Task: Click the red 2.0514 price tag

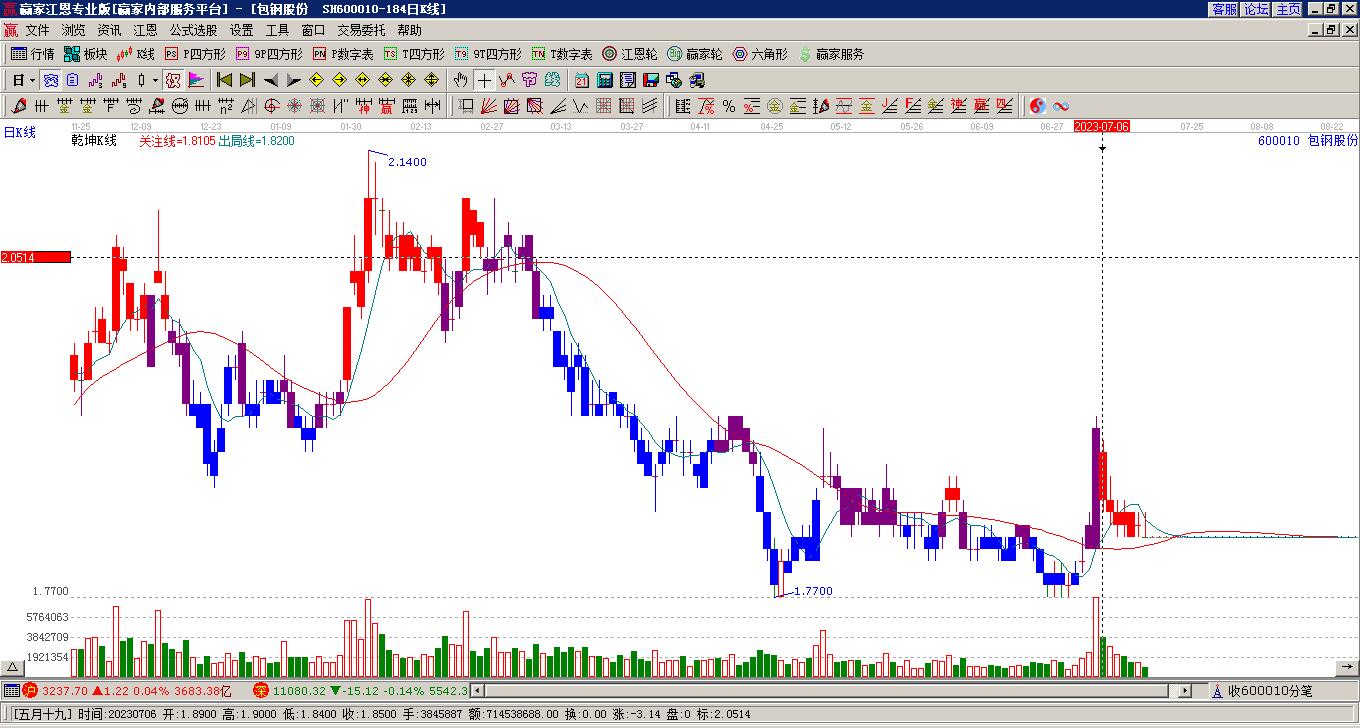Action: point(36,257)
